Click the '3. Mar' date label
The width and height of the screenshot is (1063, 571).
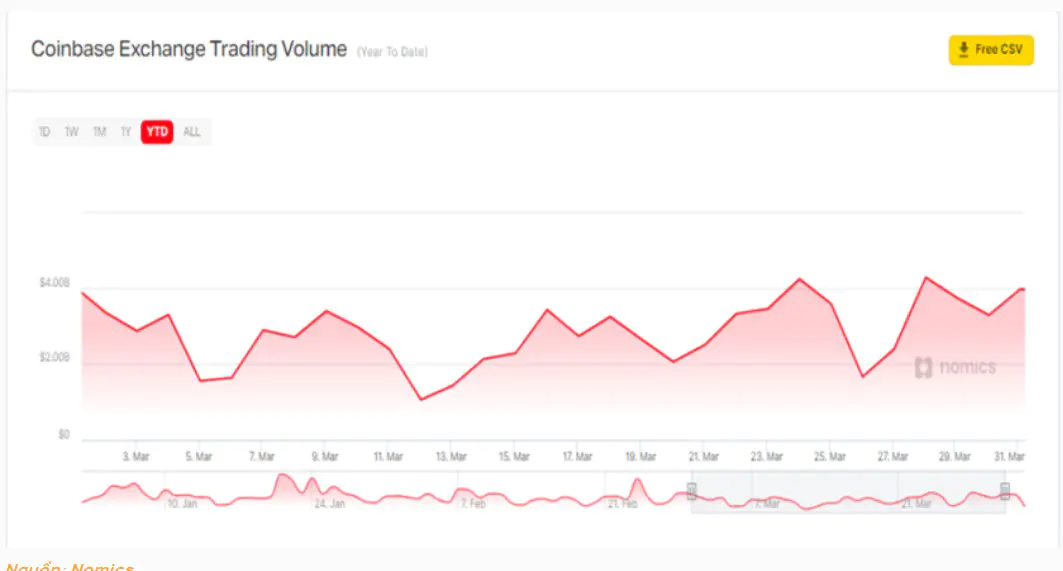pos(136,456)
